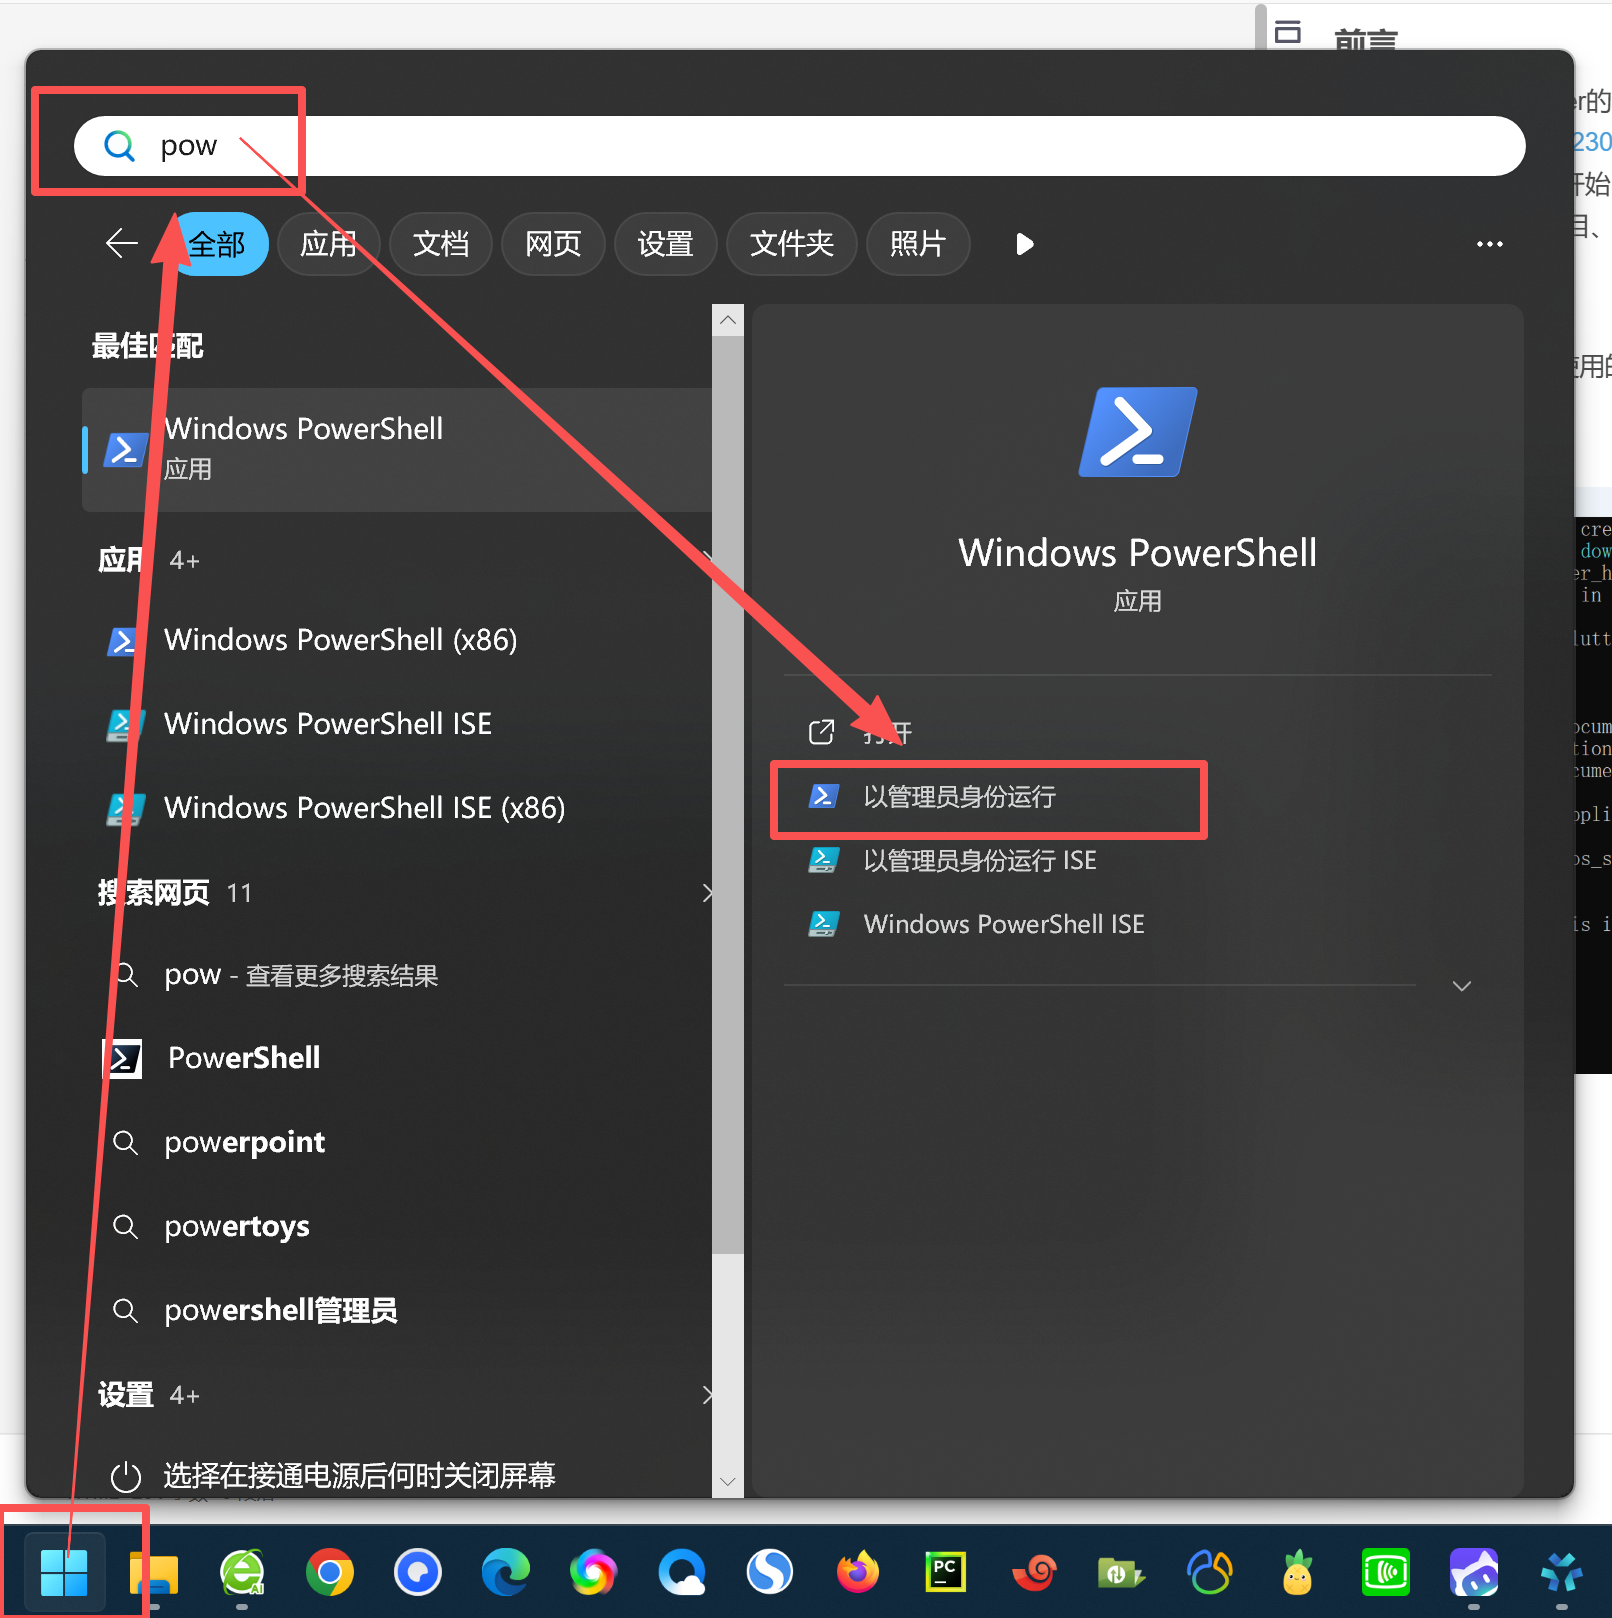This screenshot has height=1618, width=1612.
Task: Open File Explorer from the taskbar
Action: [x=154, y=1573]
